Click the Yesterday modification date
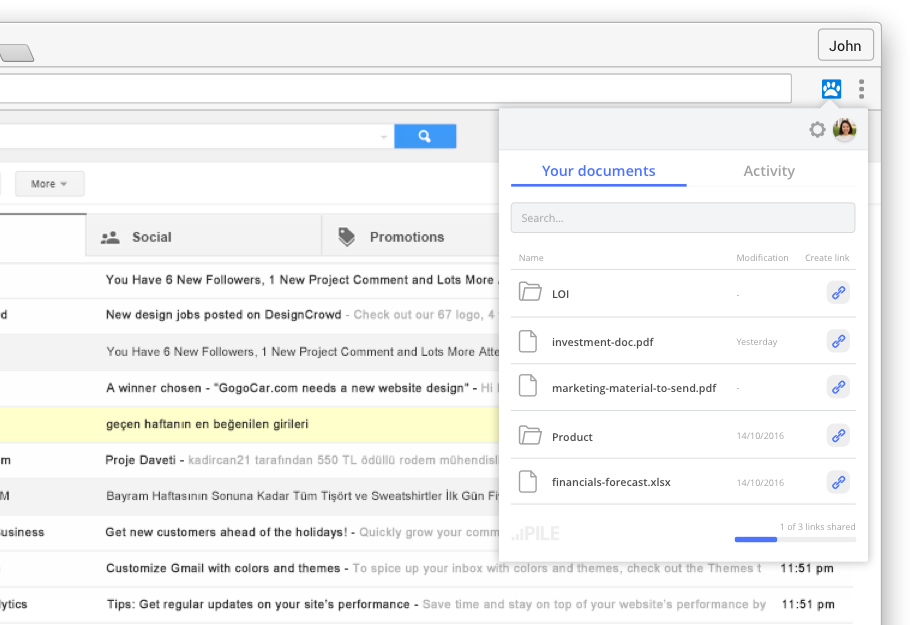 pos(757,342)
